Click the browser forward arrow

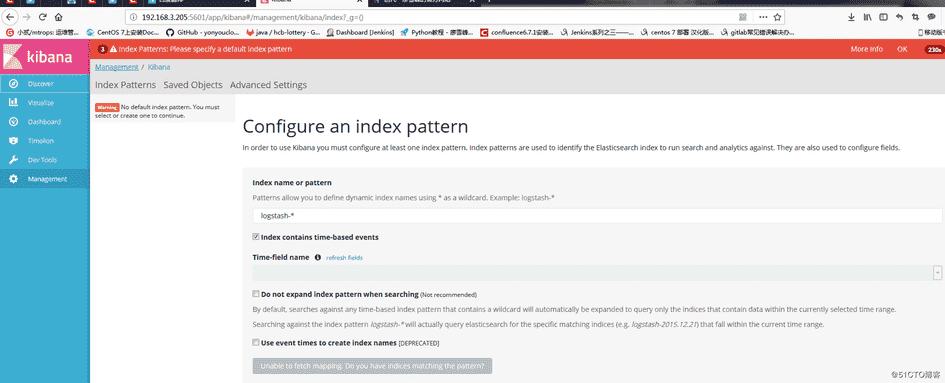(27, 17)
